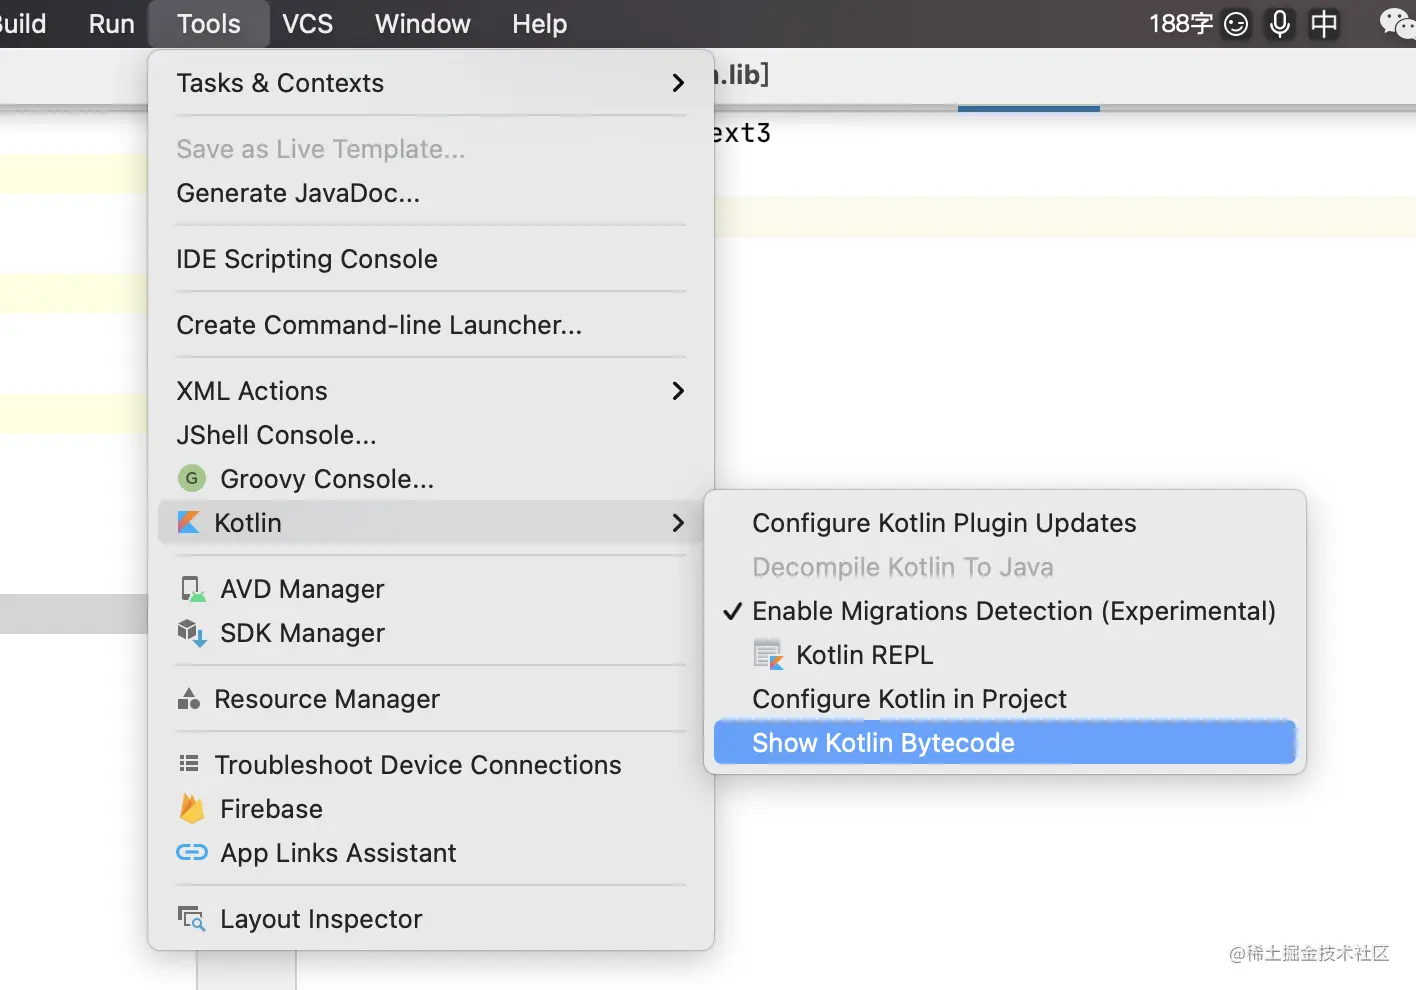Click the App Links Assistant link icon
1416x990 pixels.
[x=191, y=853]
